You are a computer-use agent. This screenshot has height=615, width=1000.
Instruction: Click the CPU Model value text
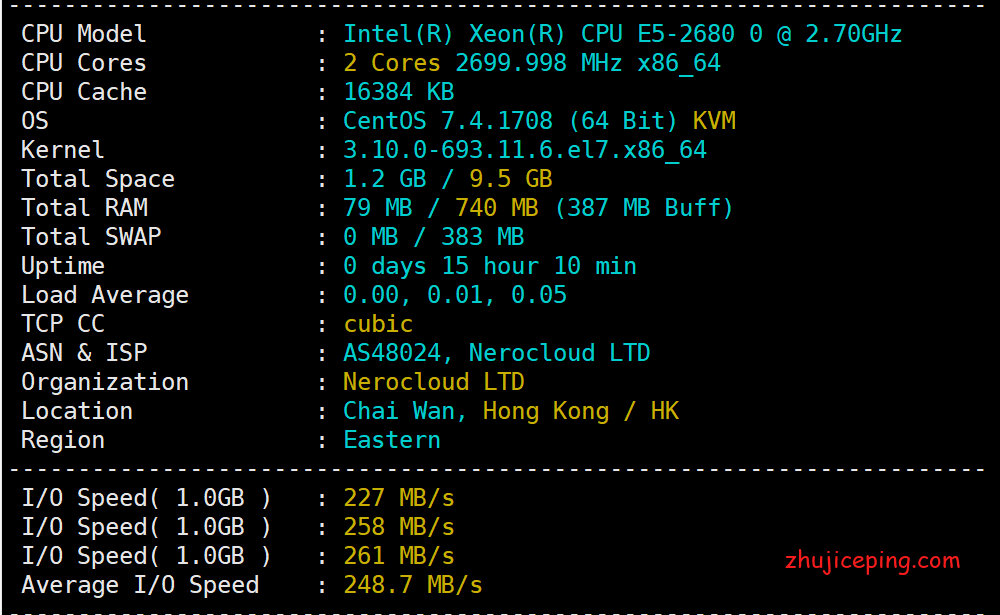(x=622, y=34)
